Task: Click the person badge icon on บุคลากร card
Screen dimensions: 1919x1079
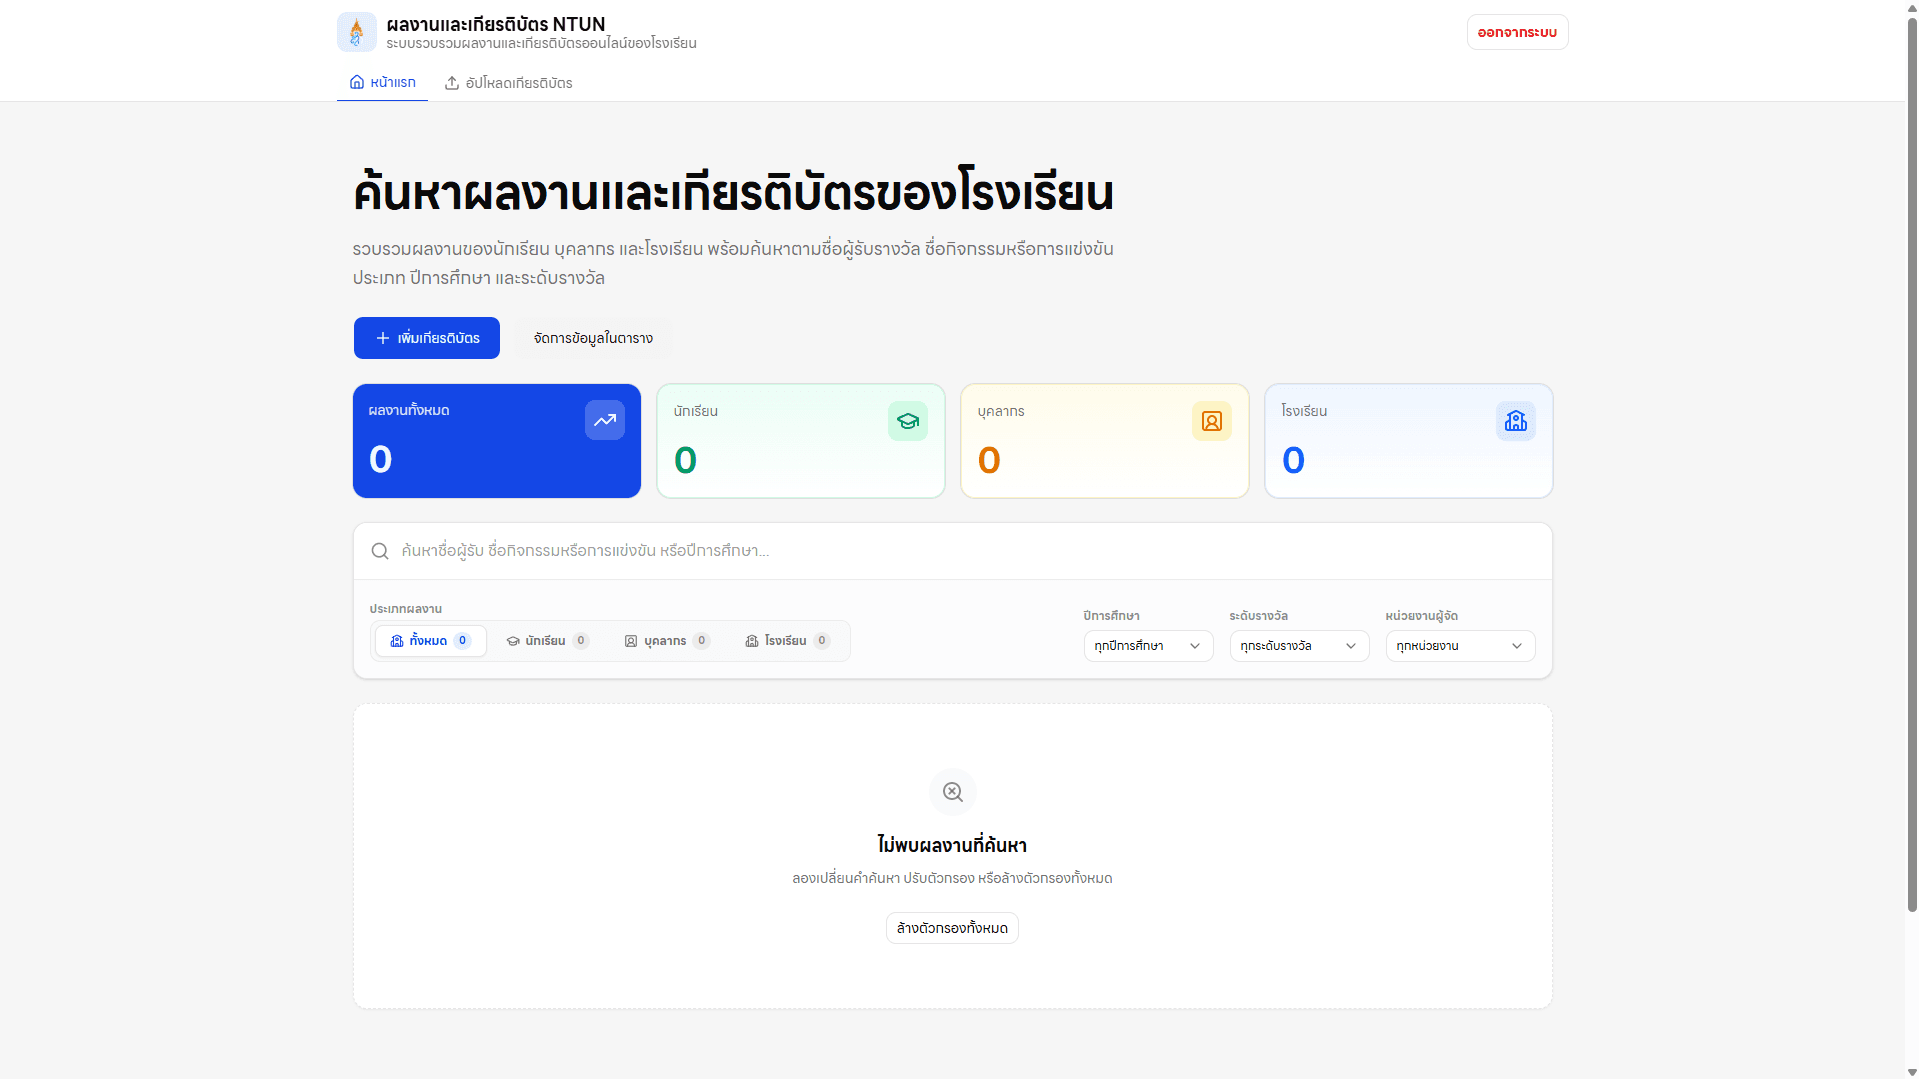Action: point(1212,421)
